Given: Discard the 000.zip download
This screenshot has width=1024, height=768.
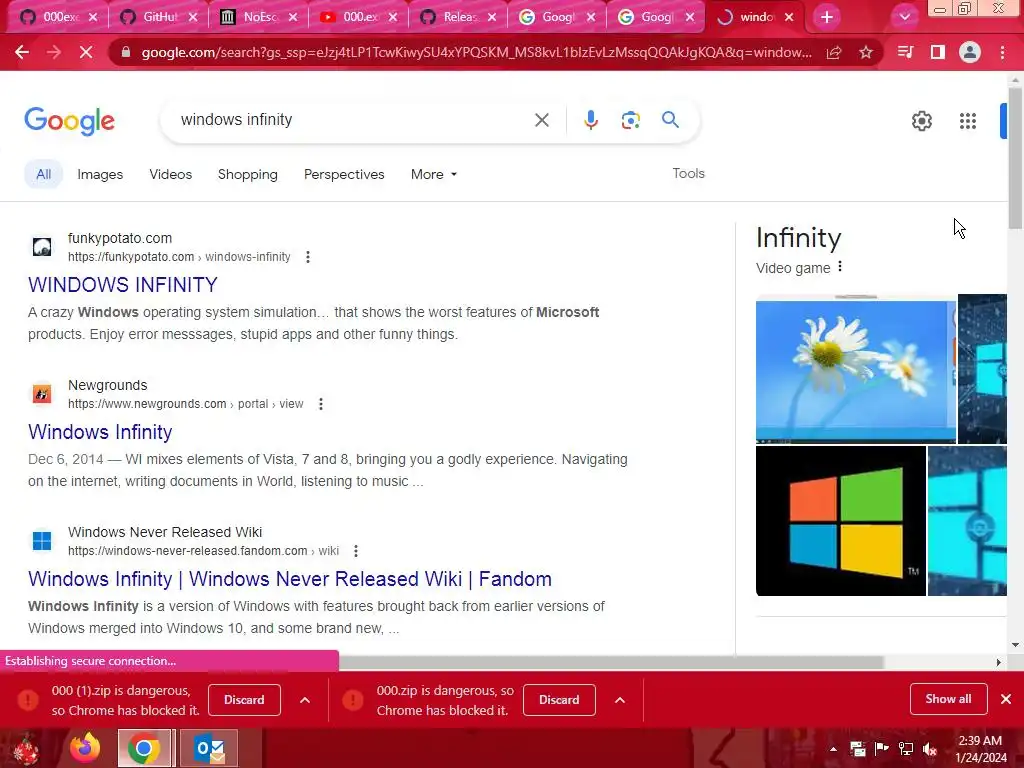Looking at the screenshot, I should coord(559,699).
